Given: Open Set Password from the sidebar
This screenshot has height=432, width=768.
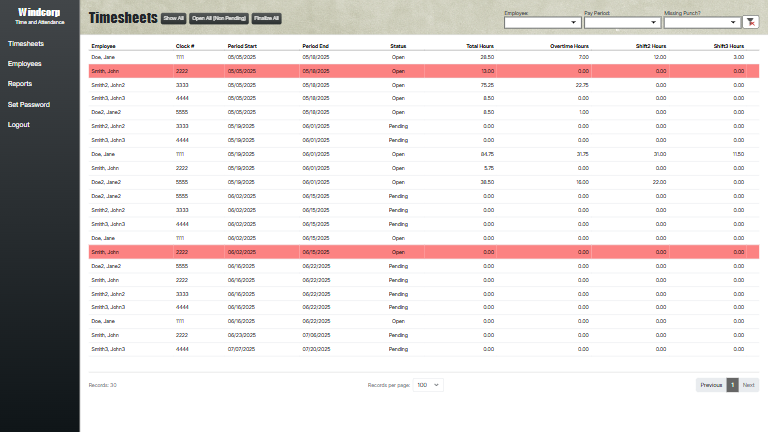Looking at the screenshot, I should (29, 104).
